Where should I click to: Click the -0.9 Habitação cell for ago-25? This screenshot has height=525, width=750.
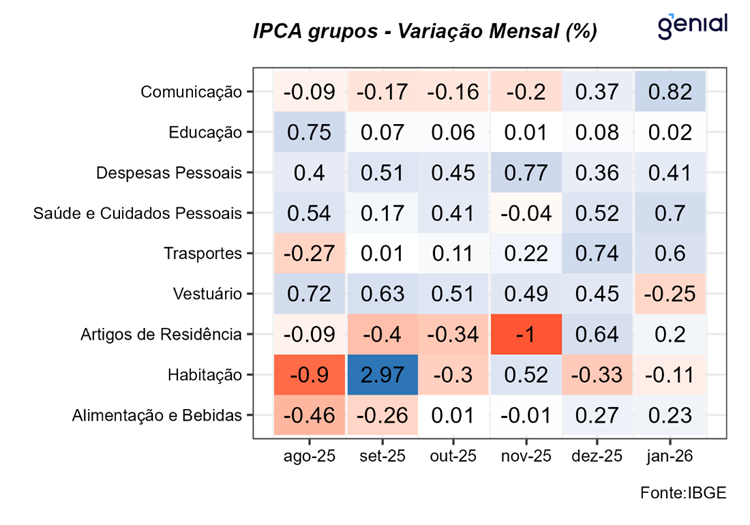[310, 375]
